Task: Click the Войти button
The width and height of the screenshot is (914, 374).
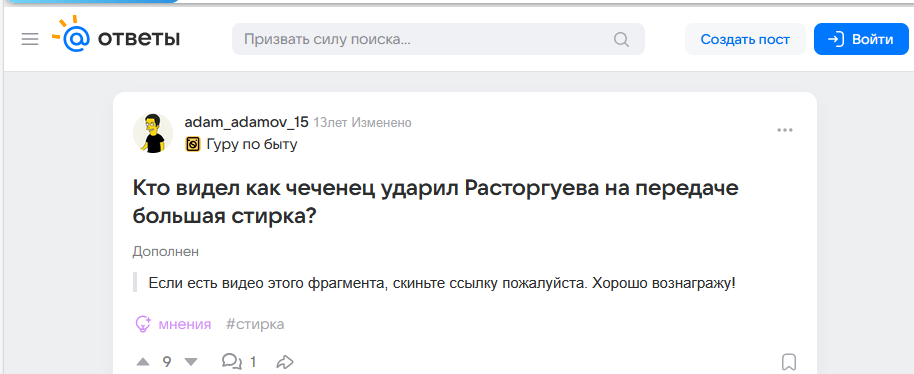Action: (861, 39)
